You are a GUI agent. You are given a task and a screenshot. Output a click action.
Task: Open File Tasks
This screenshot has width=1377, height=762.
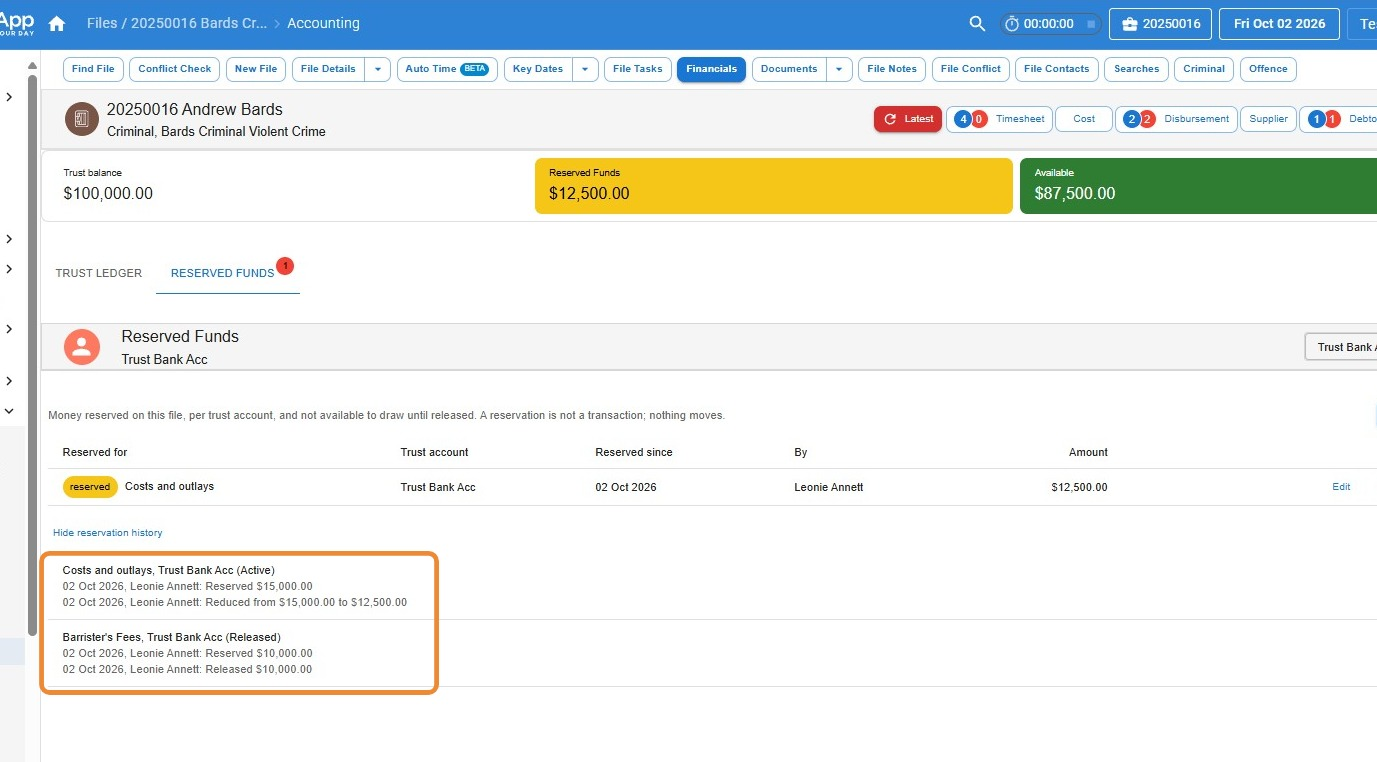point(638,69)
